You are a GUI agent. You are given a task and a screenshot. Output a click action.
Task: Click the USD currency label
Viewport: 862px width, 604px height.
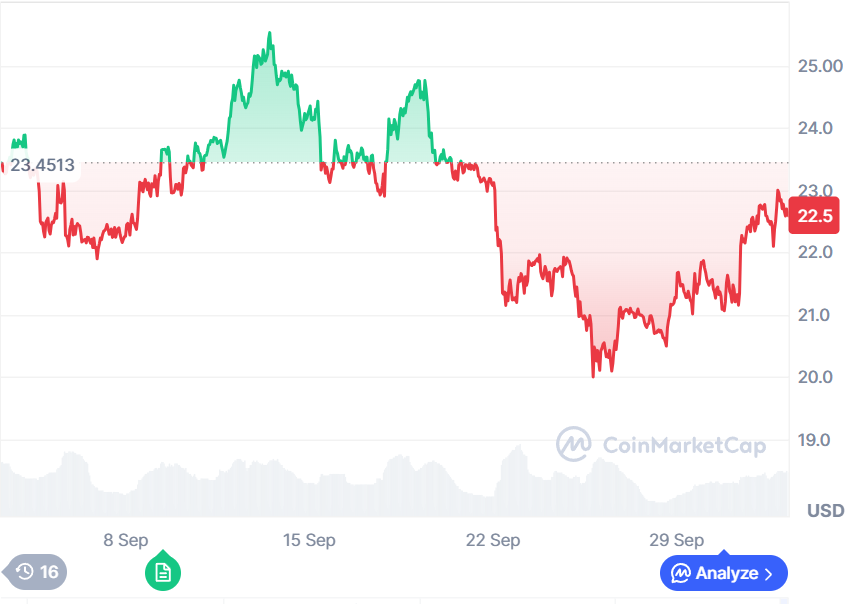pos(825,511)
